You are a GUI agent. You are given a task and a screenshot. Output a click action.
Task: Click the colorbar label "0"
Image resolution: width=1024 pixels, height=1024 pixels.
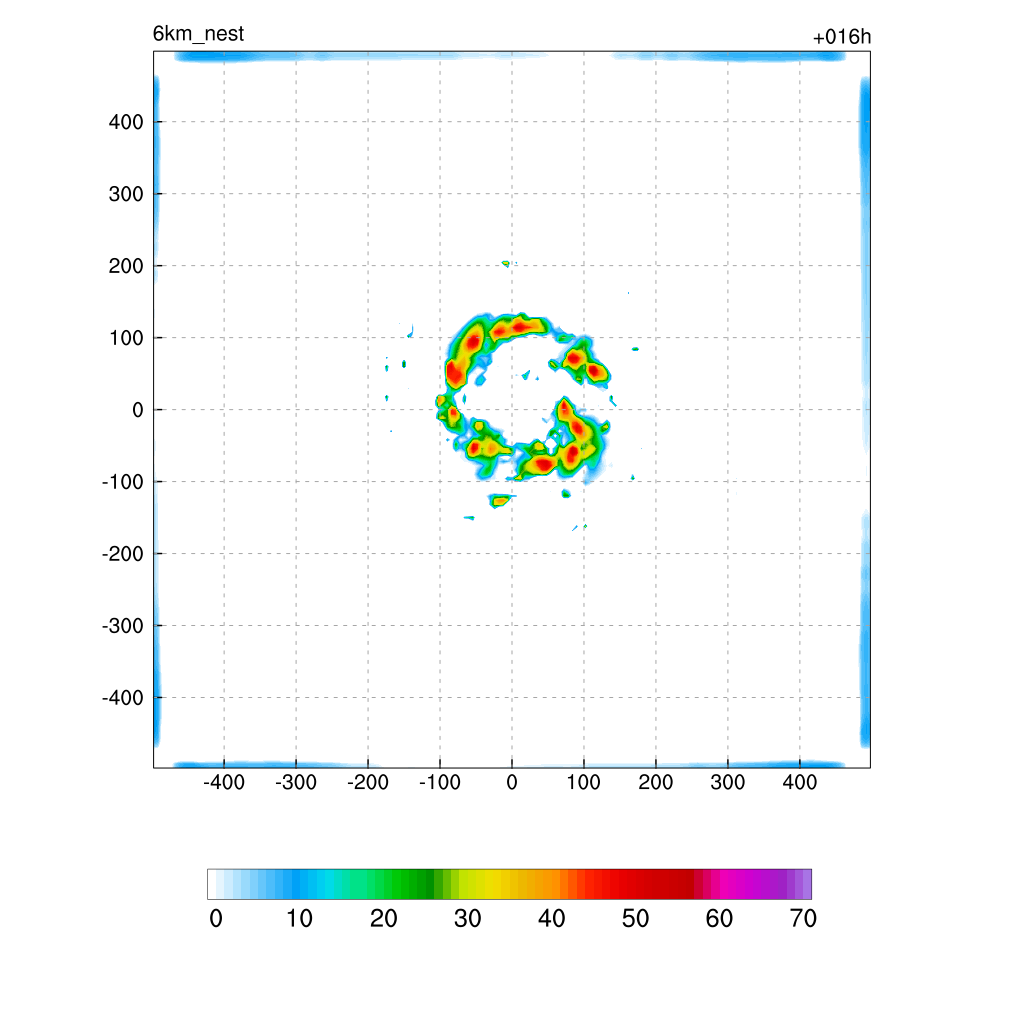pos(216,919)
